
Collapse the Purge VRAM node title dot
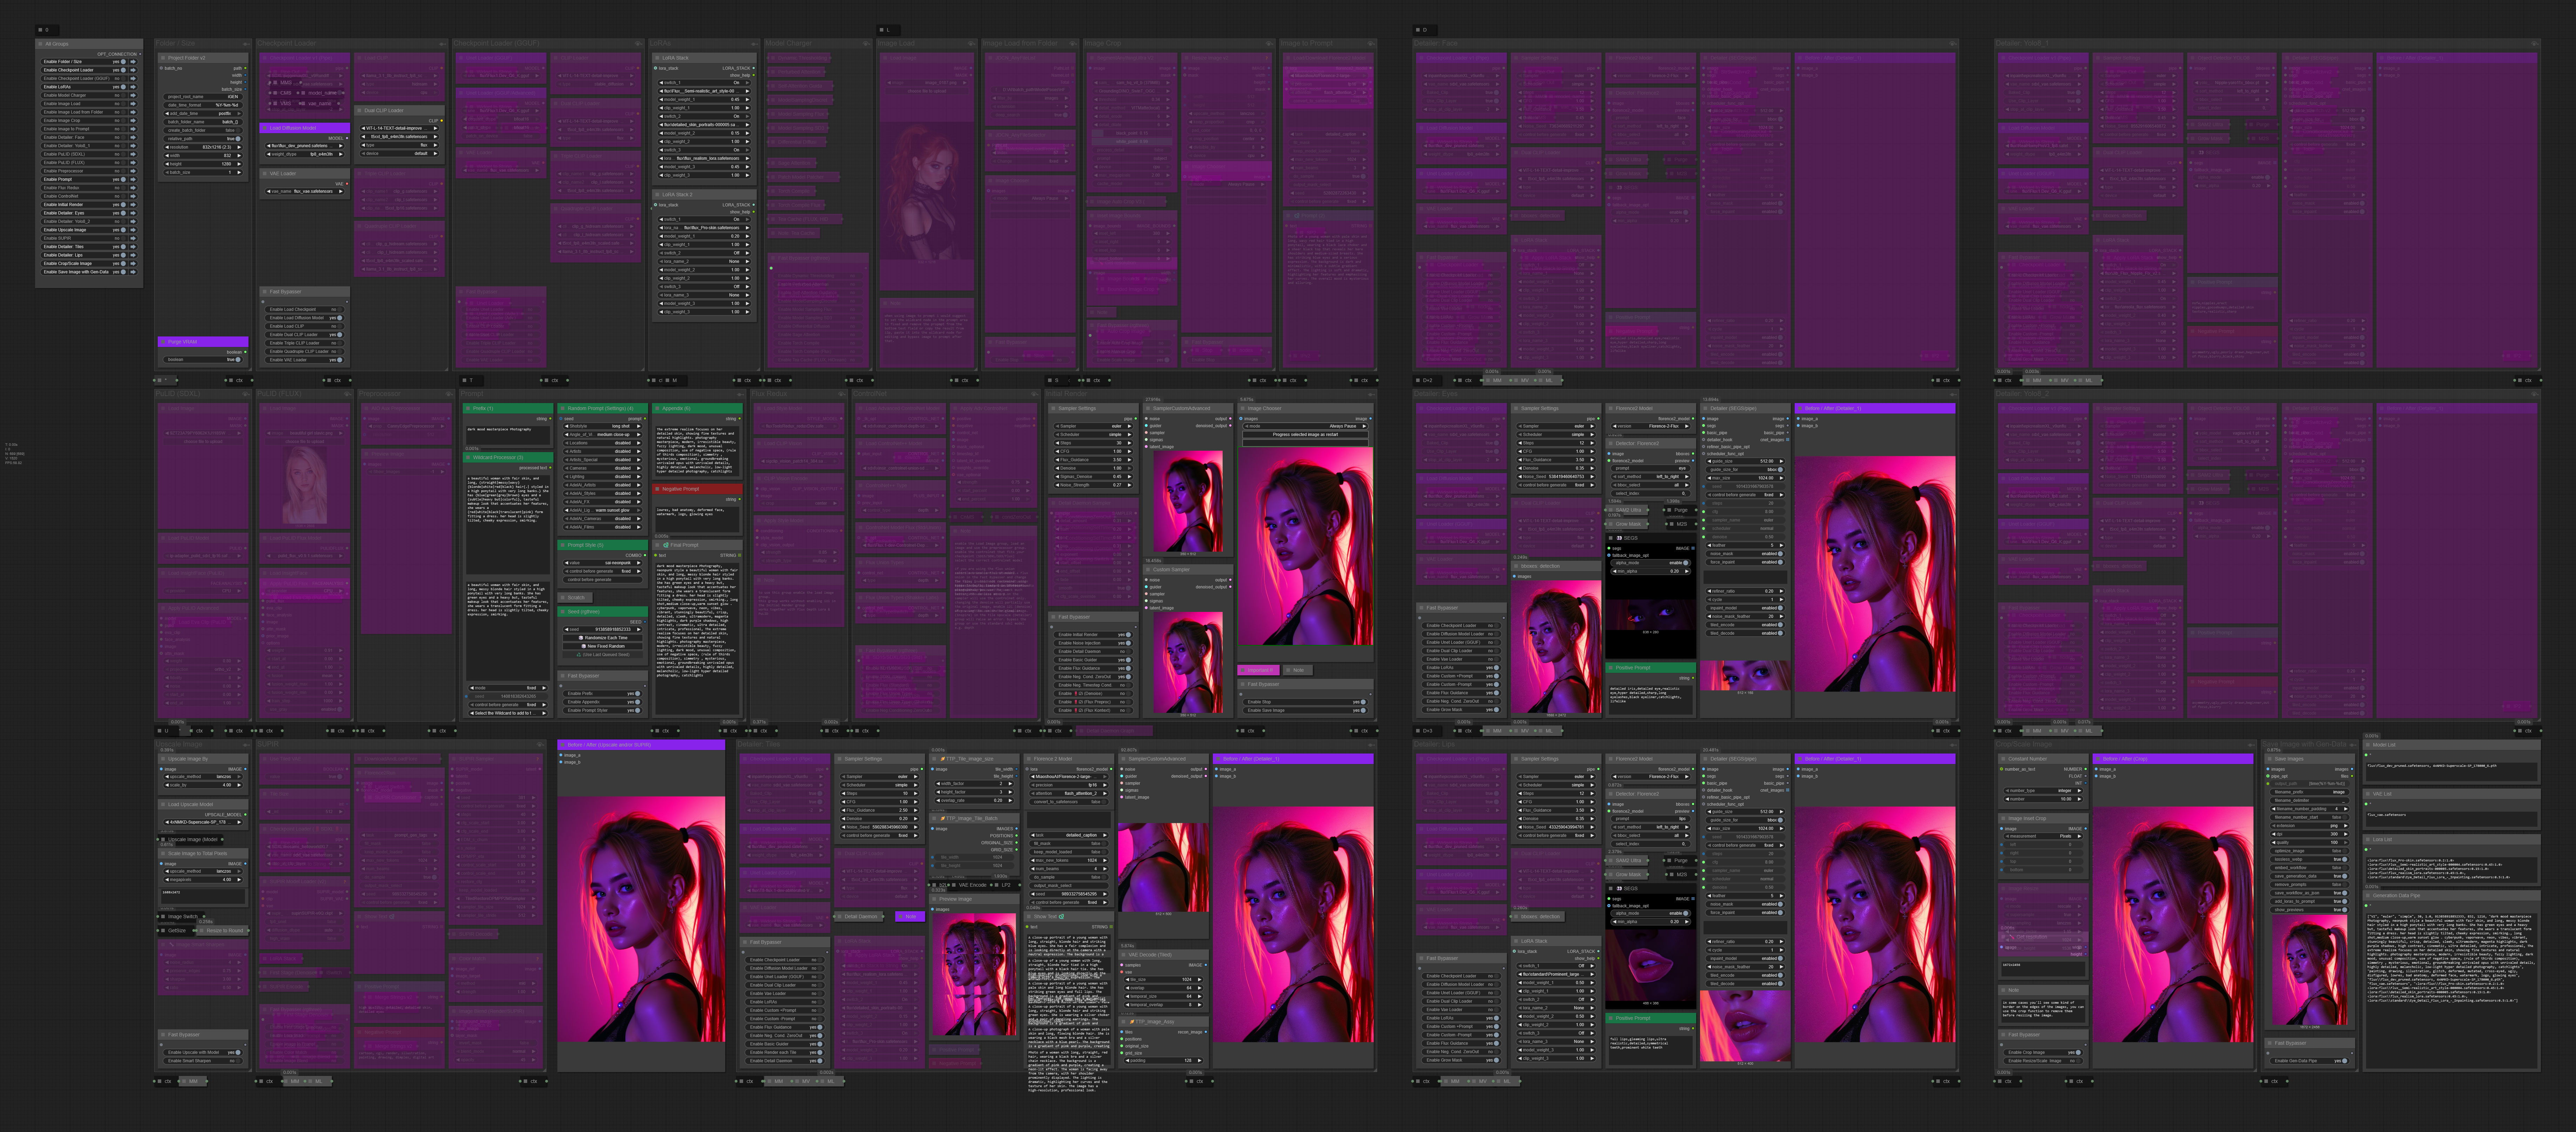pyautogui.click(x=163, y=342)
